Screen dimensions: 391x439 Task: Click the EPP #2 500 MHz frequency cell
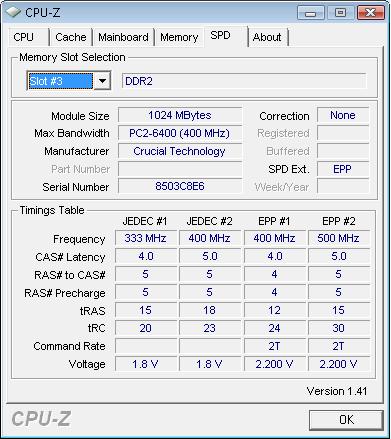click(x=339, y=238)
